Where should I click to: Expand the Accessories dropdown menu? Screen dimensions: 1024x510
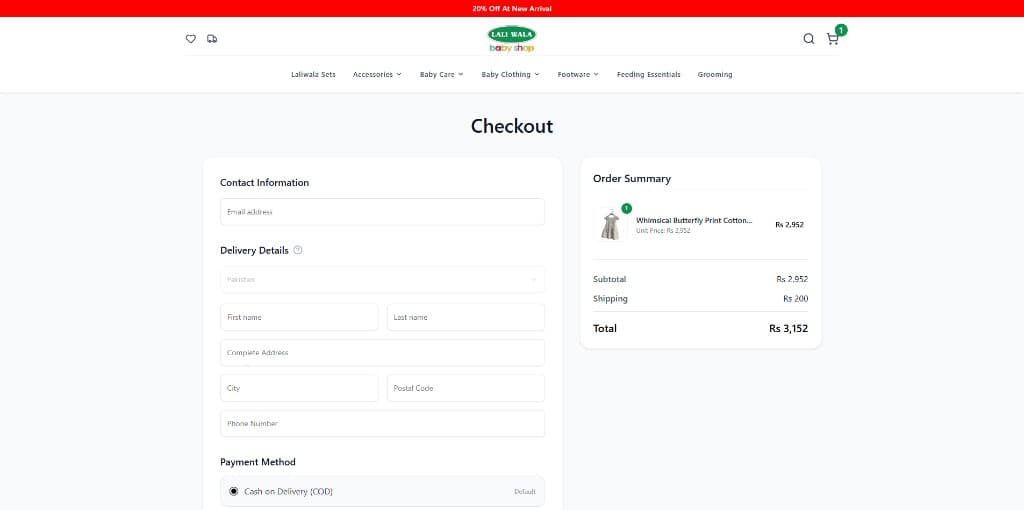377,74
